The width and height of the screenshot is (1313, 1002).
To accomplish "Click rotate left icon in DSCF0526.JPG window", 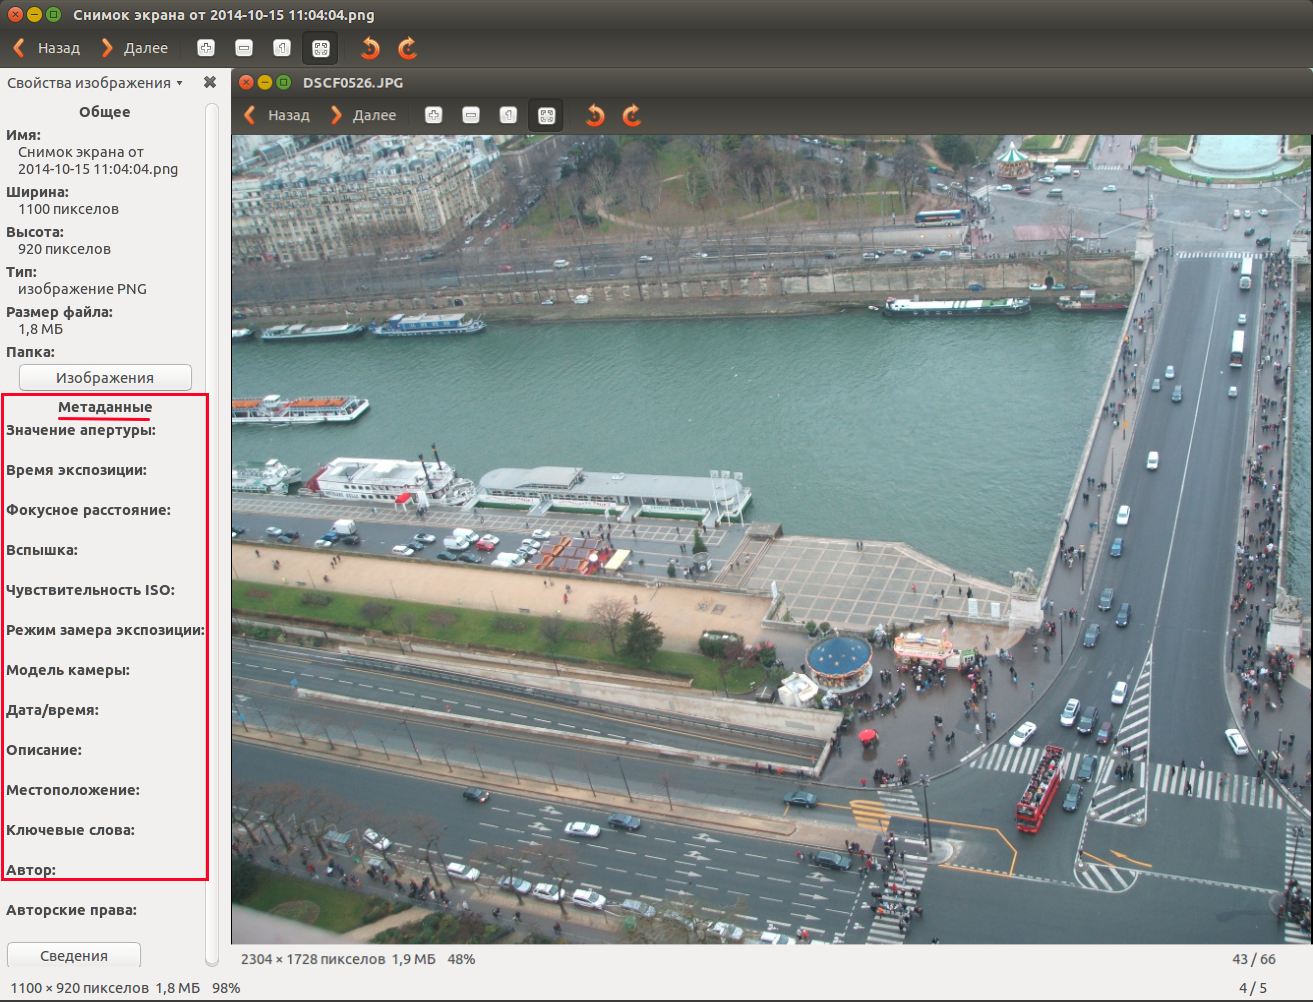I will (595, 115).
